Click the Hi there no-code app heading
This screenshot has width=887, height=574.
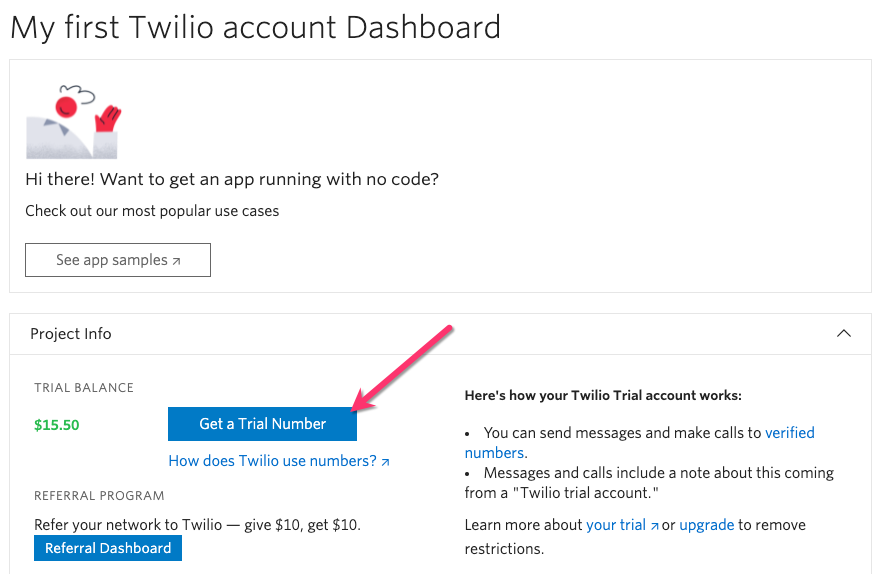tap(232, 180)
